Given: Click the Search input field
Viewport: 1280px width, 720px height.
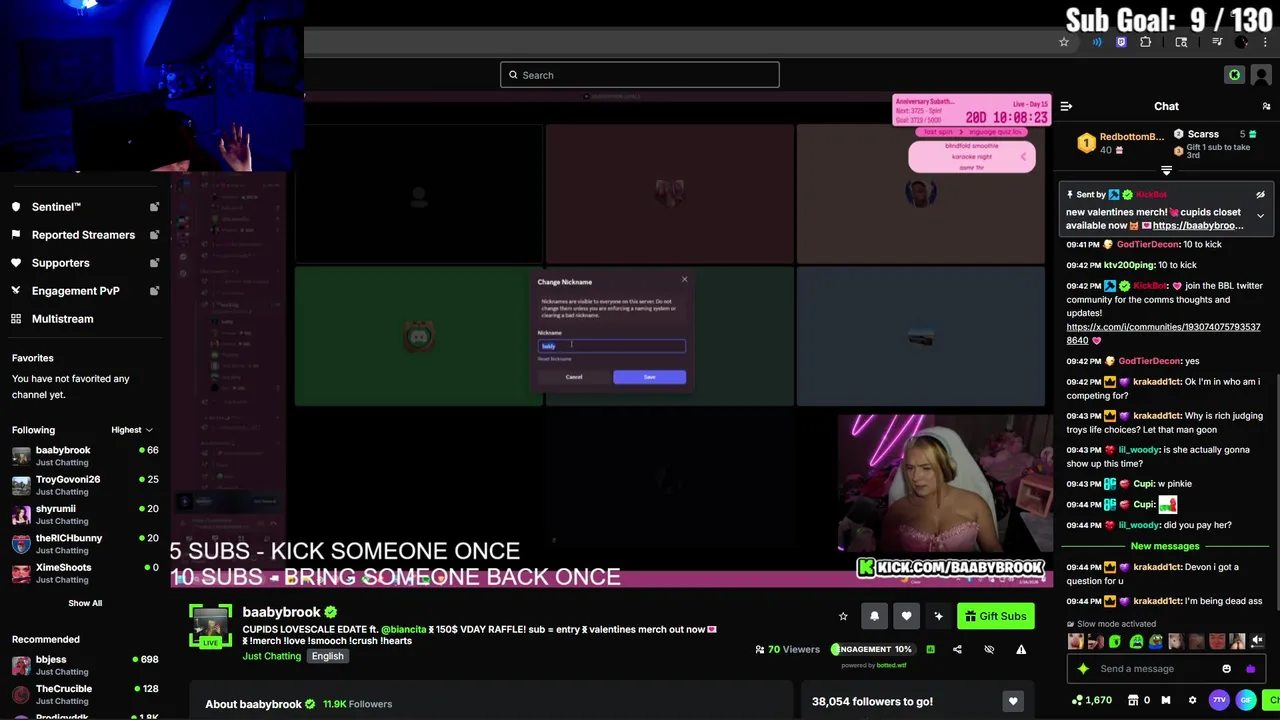Looking at the screenshot, I should (x=640, y=75).
